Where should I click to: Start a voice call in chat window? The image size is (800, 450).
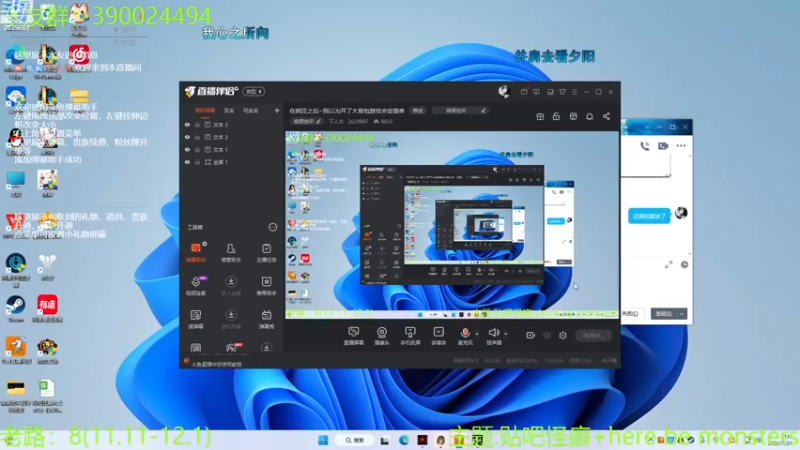pyautogui.click(x=645, y=146)
